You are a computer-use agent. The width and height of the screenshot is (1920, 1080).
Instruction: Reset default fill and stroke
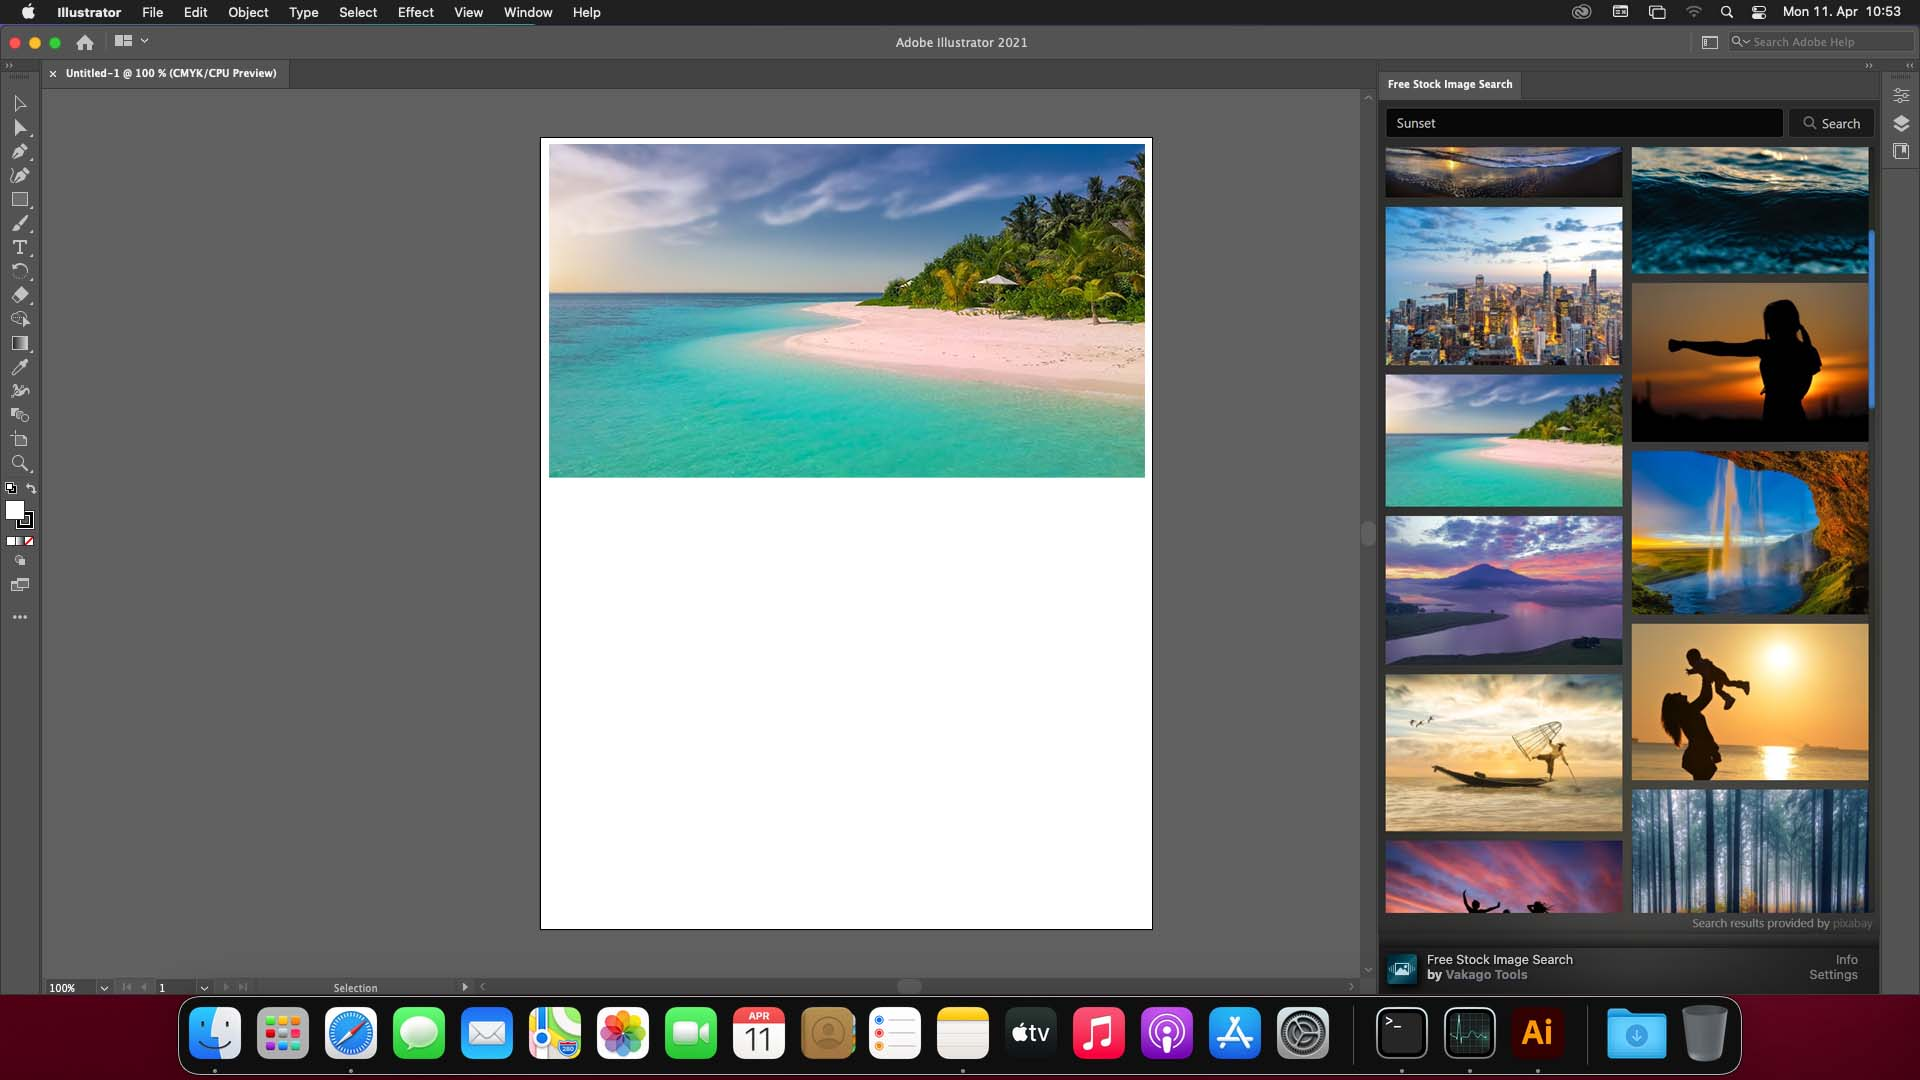11,489
